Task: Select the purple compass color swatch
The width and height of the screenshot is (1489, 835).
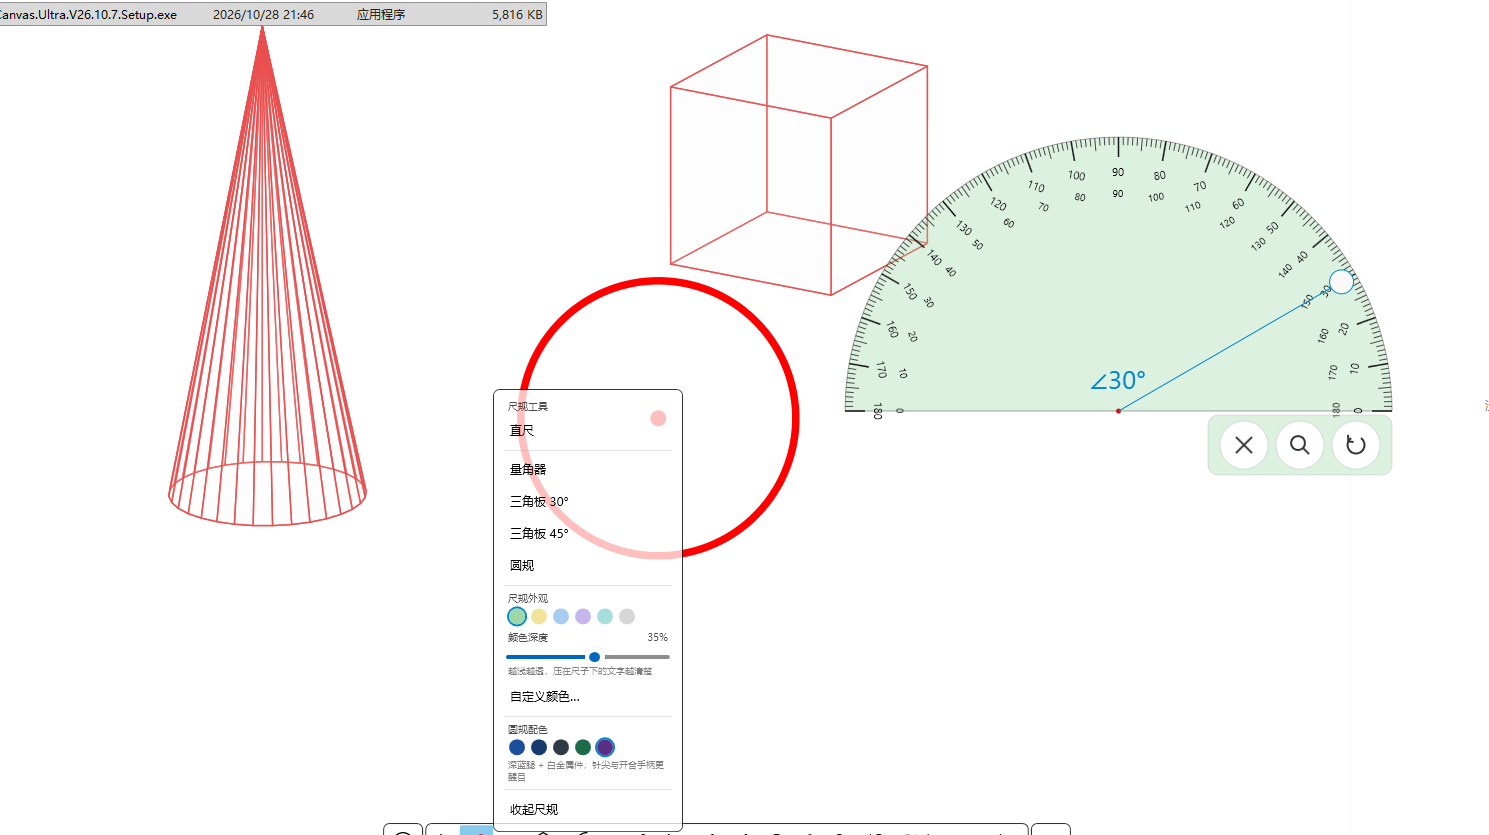Action: [605, 747]
